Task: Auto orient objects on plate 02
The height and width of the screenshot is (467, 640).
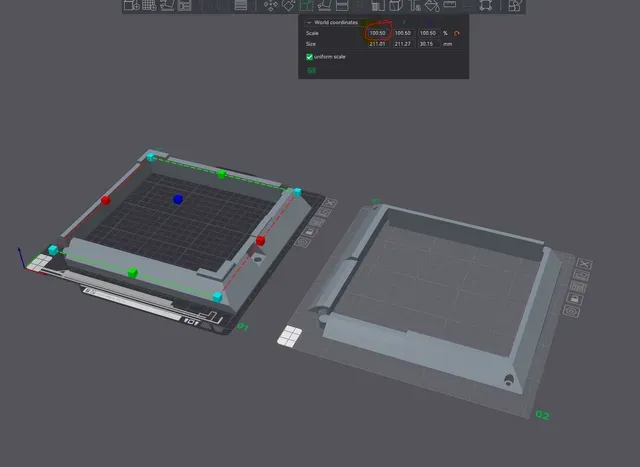Action: (x=581, y=275)
